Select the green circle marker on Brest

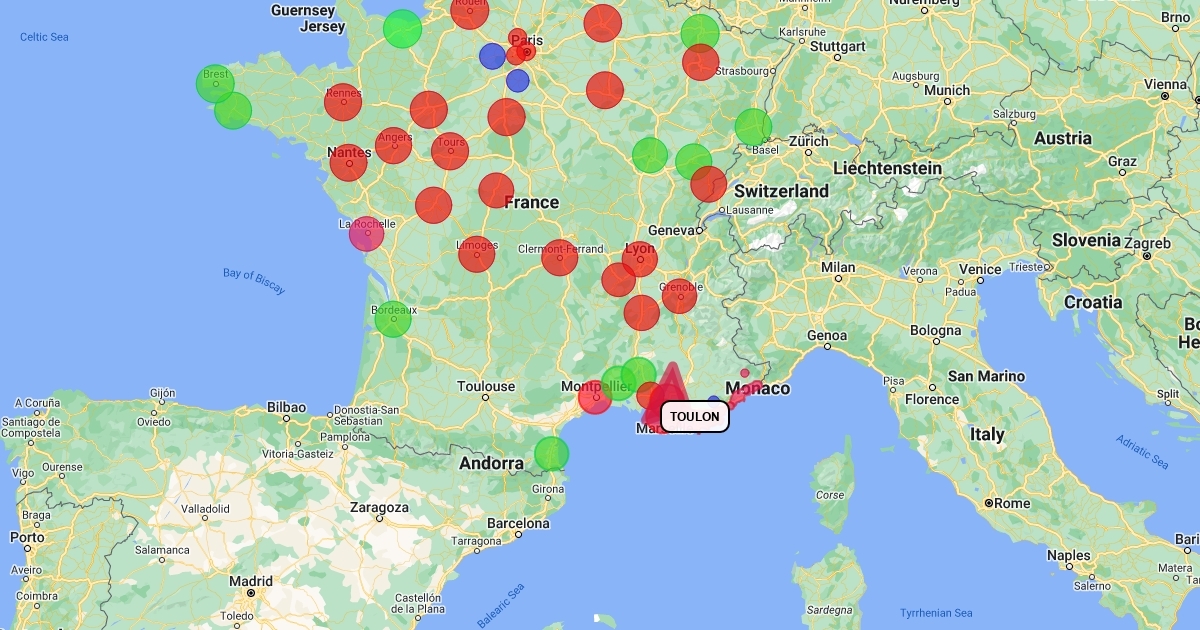tap(215, 84)
